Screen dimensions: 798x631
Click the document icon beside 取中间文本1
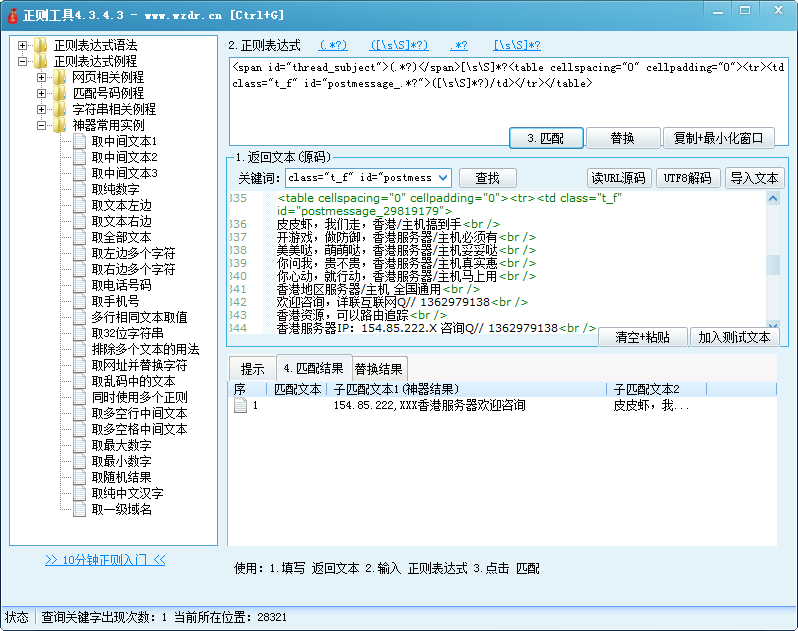click(x=79, y=141)
